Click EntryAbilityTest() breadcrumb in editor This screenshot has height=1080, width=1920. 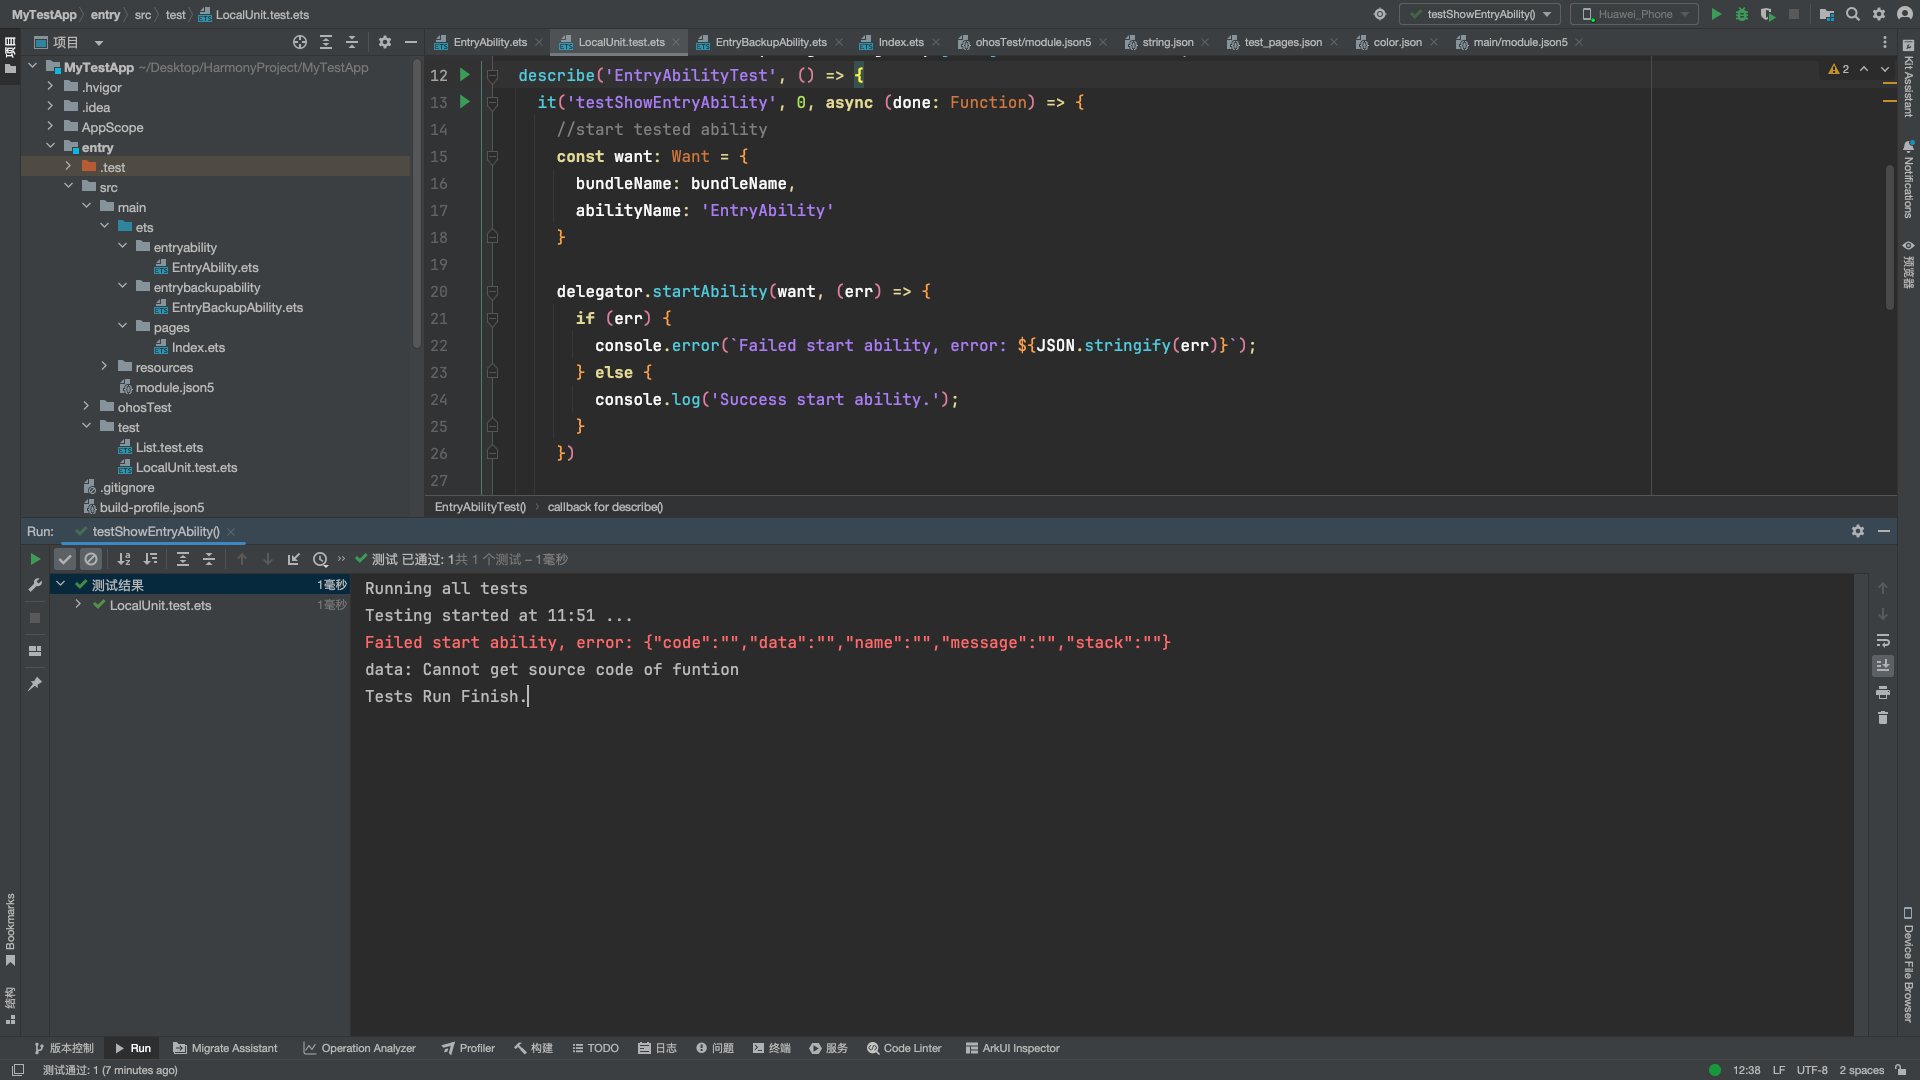480,507
